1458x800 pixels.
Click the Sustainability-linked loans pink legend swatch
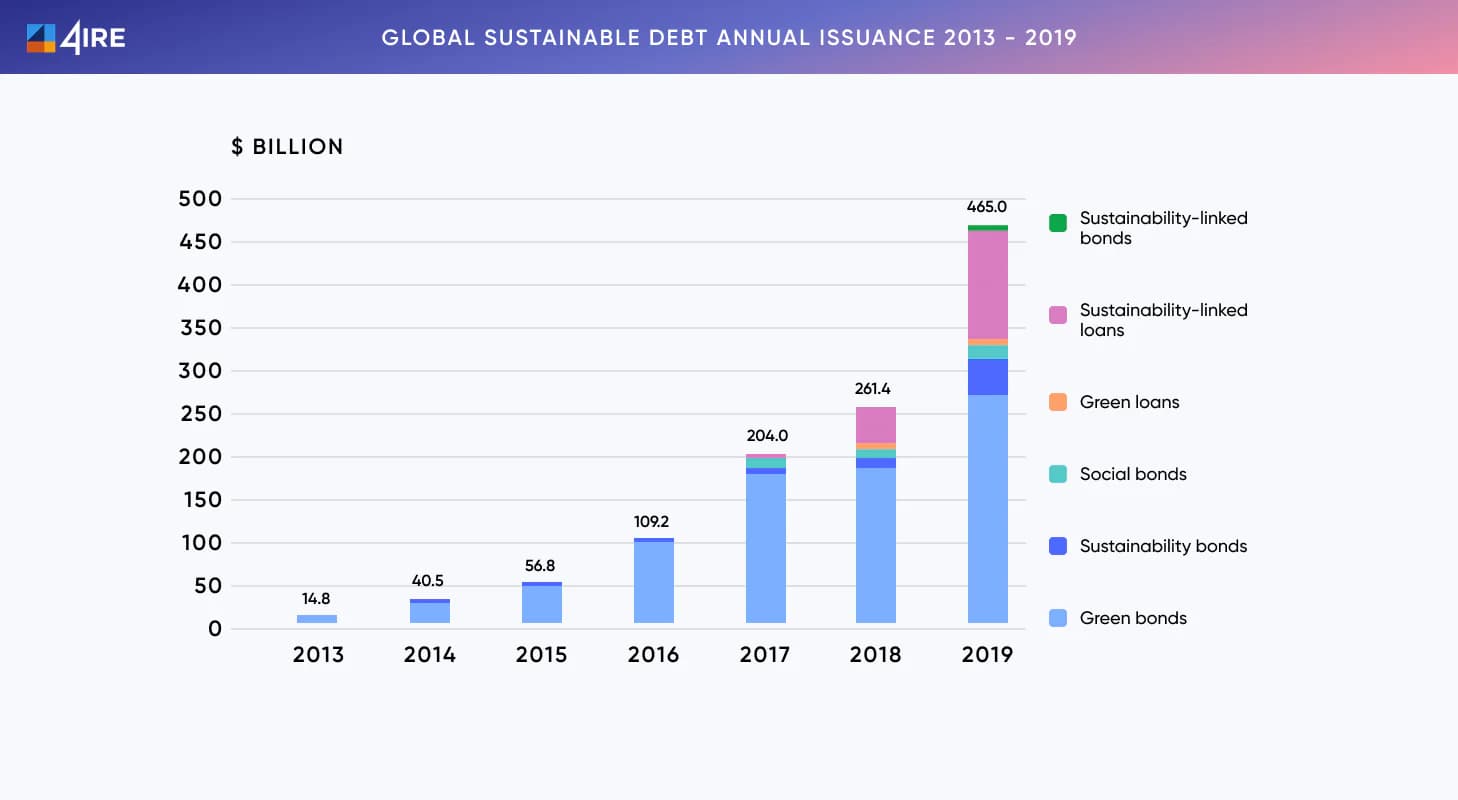click(1058, 315)
